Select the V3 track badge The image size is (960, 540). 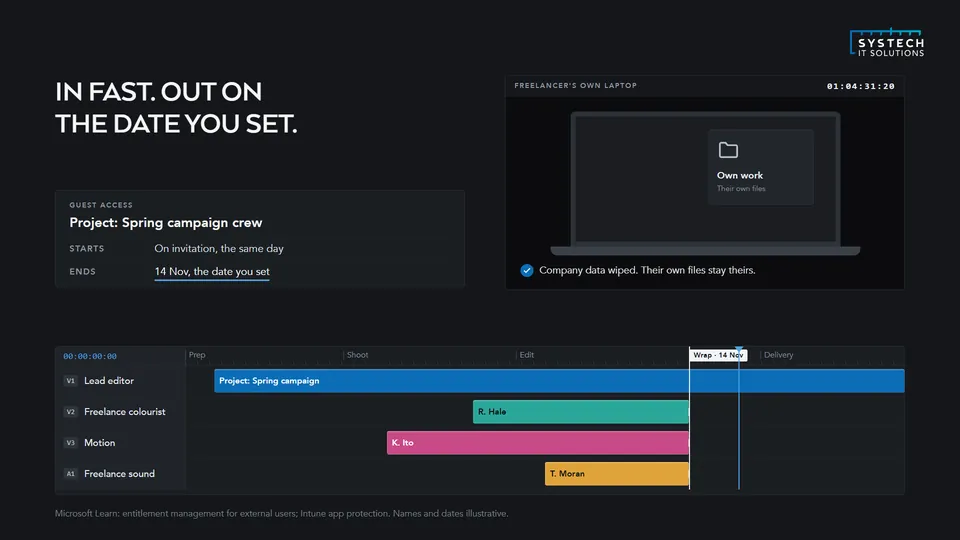tap(70, 443)
